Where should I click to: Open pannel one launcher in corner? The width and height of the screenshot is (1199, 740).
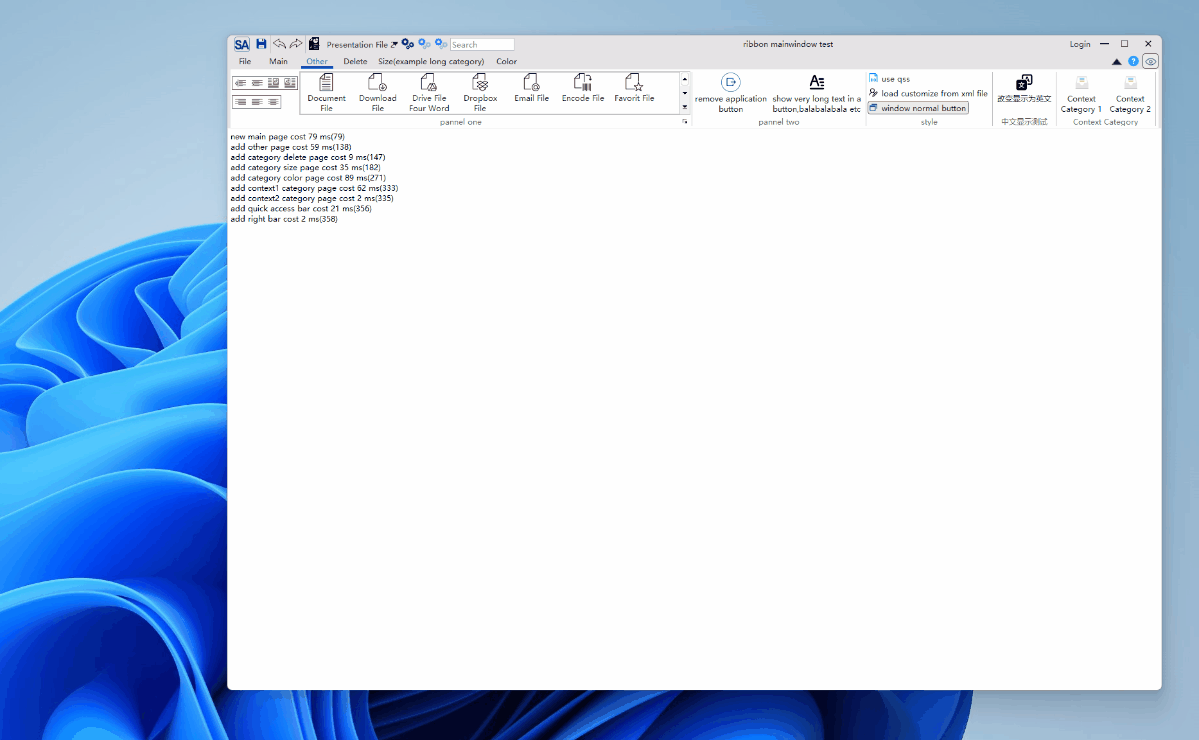[x=686, y=121]
